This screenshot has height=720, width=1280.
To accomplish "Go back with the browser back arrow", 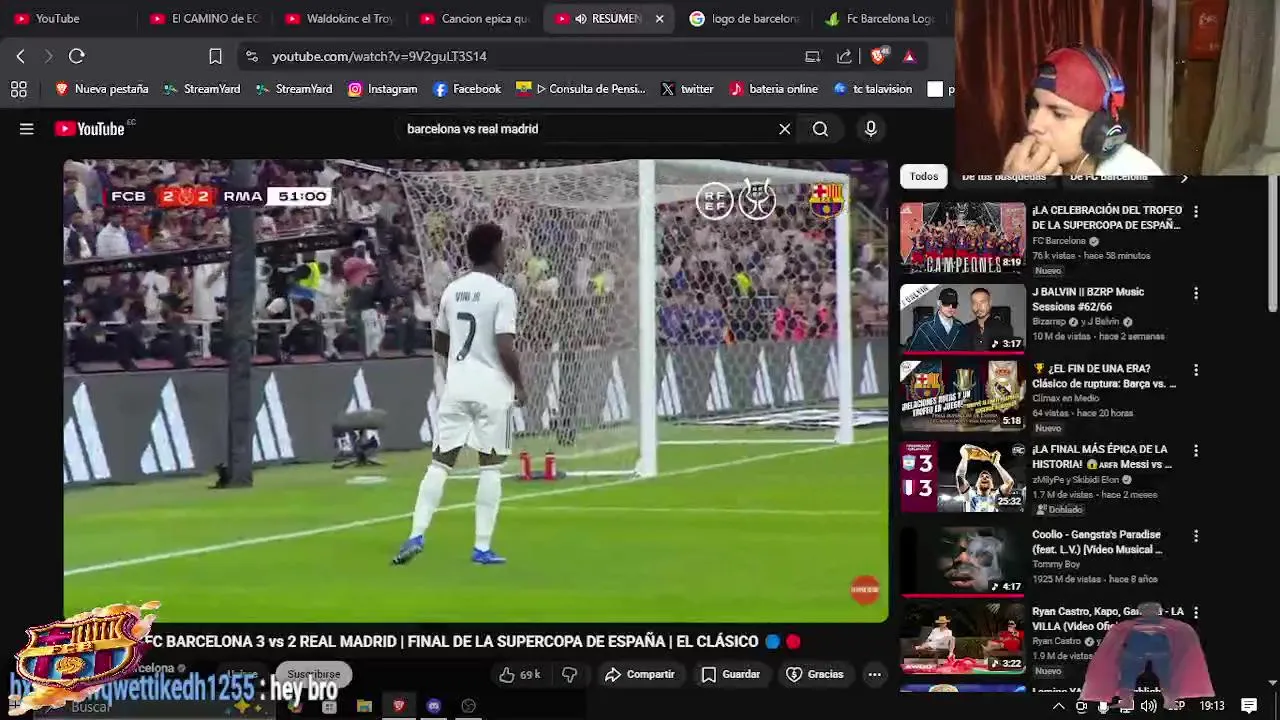I will [21, 57].
